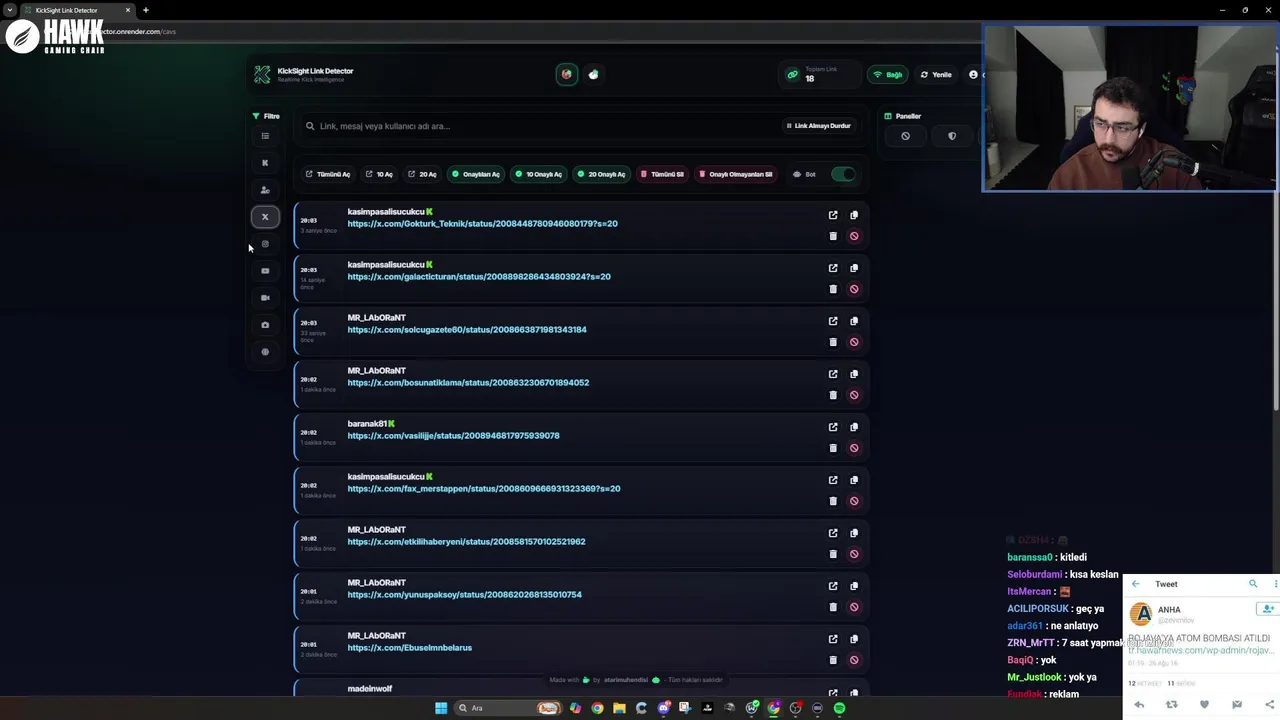Viewport: 1280px width, 720px height.
Task: Open the bosunatiklama status link
Action: [x=468, y=383]
